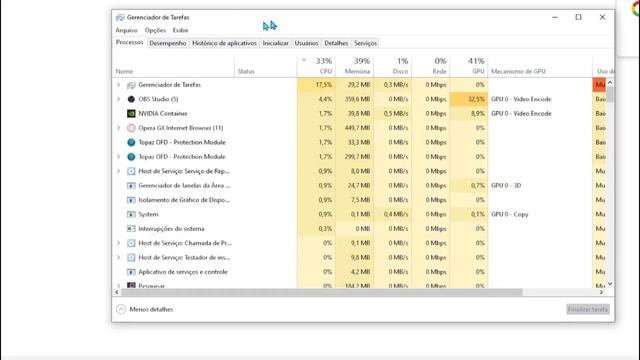Screen dimensions: 640x360
Task: Click the Finalizar tarefa button
Action: point(588,309)
